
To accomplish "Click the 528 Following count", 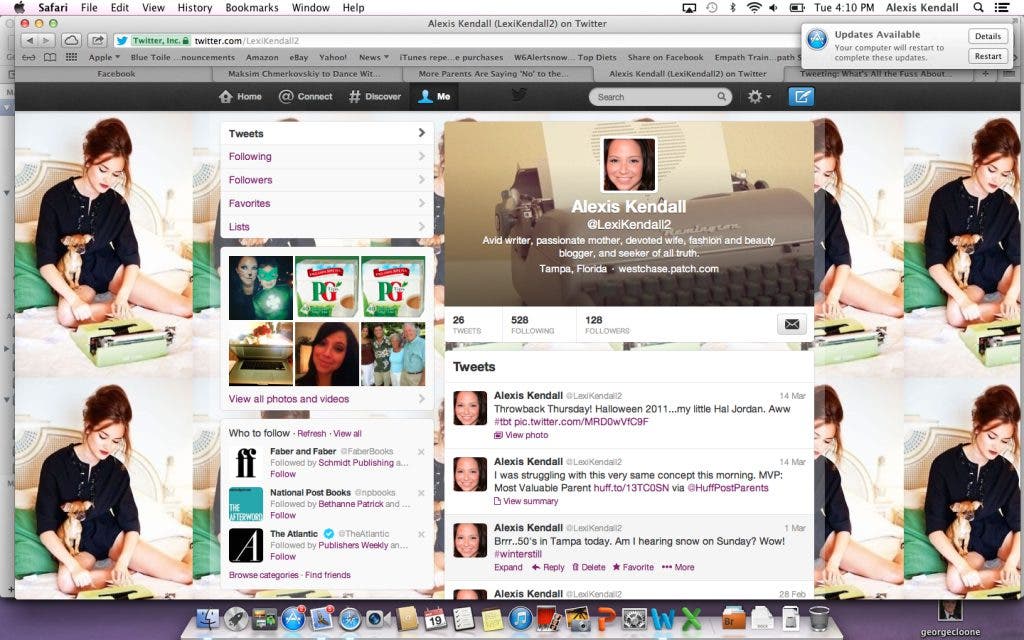I will pos(532,325).
